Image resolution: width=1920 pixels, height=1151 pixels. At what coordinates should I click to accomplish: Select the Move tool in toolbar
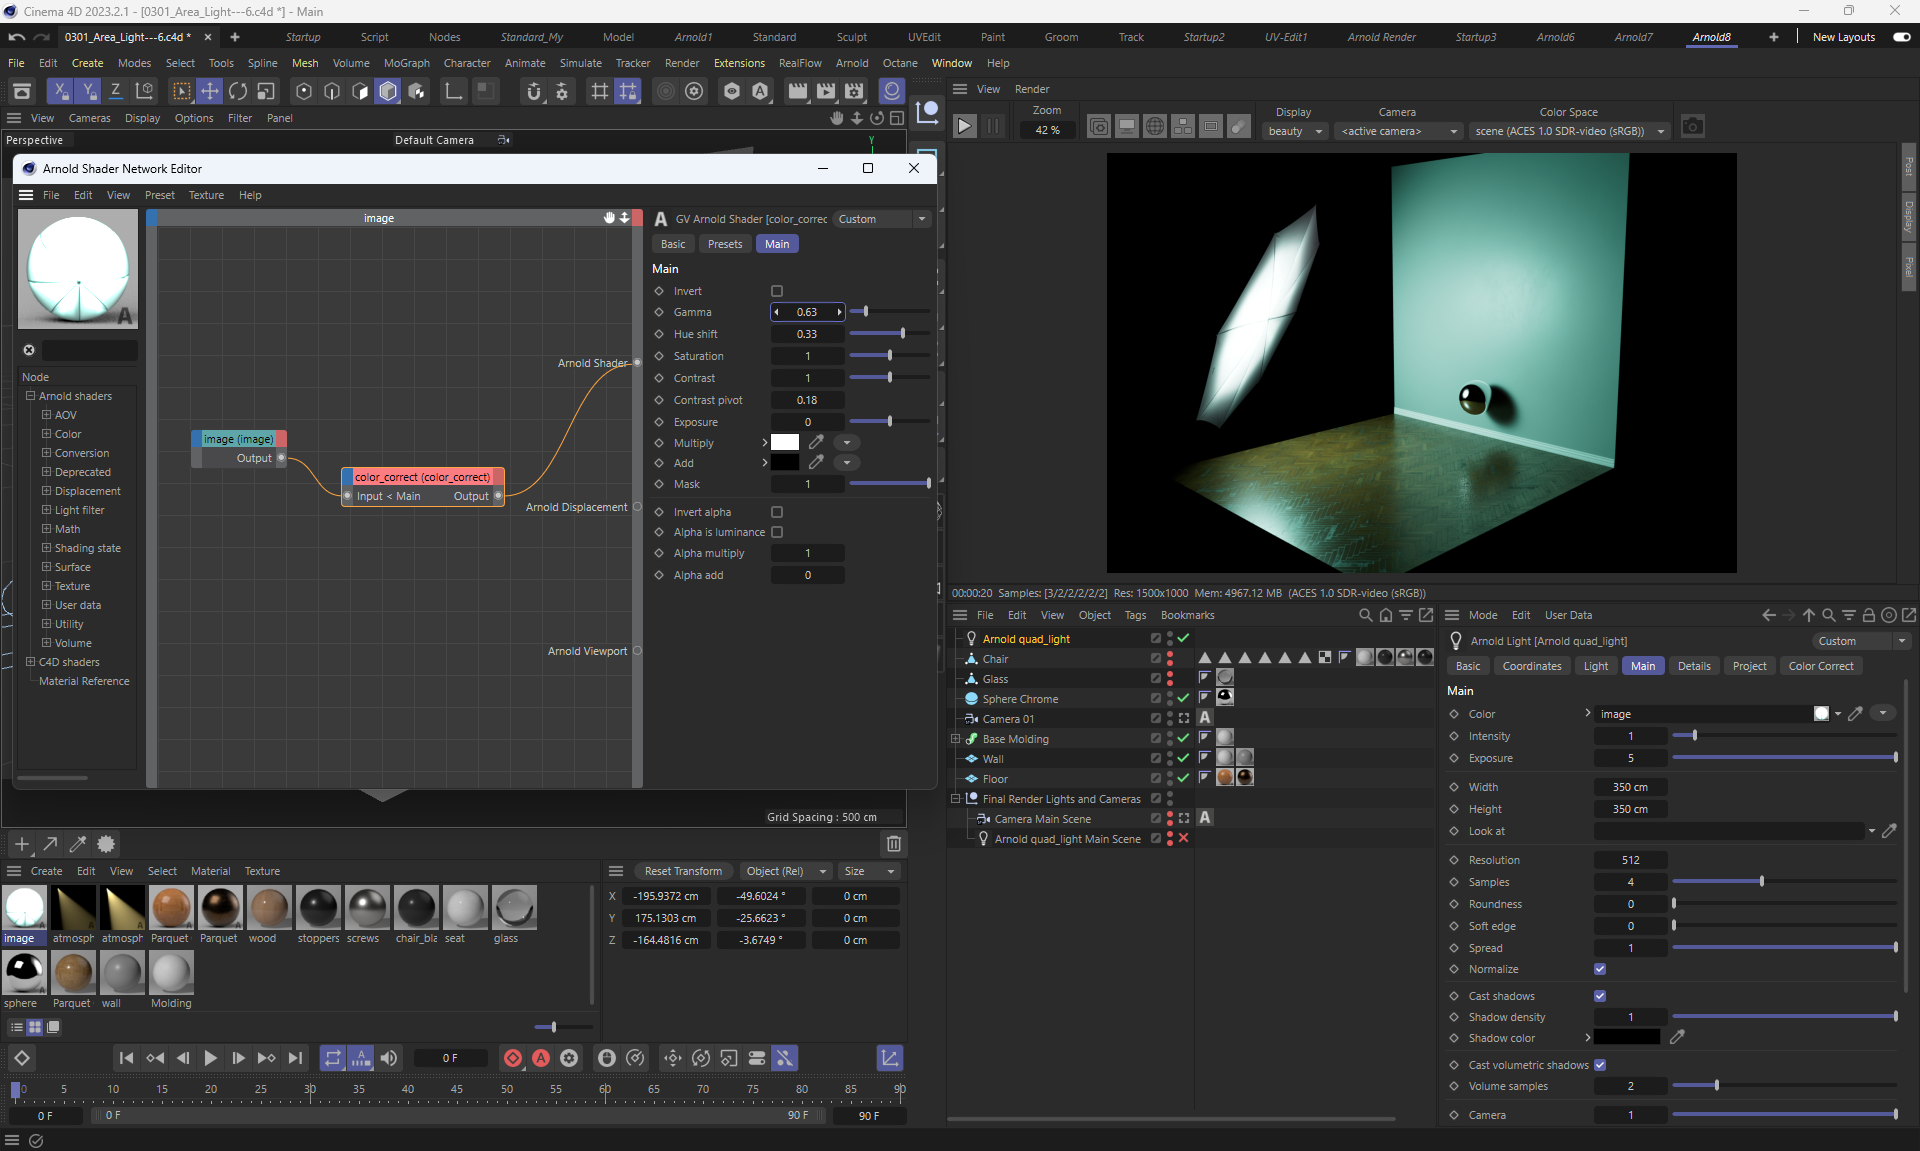[209, 92]
